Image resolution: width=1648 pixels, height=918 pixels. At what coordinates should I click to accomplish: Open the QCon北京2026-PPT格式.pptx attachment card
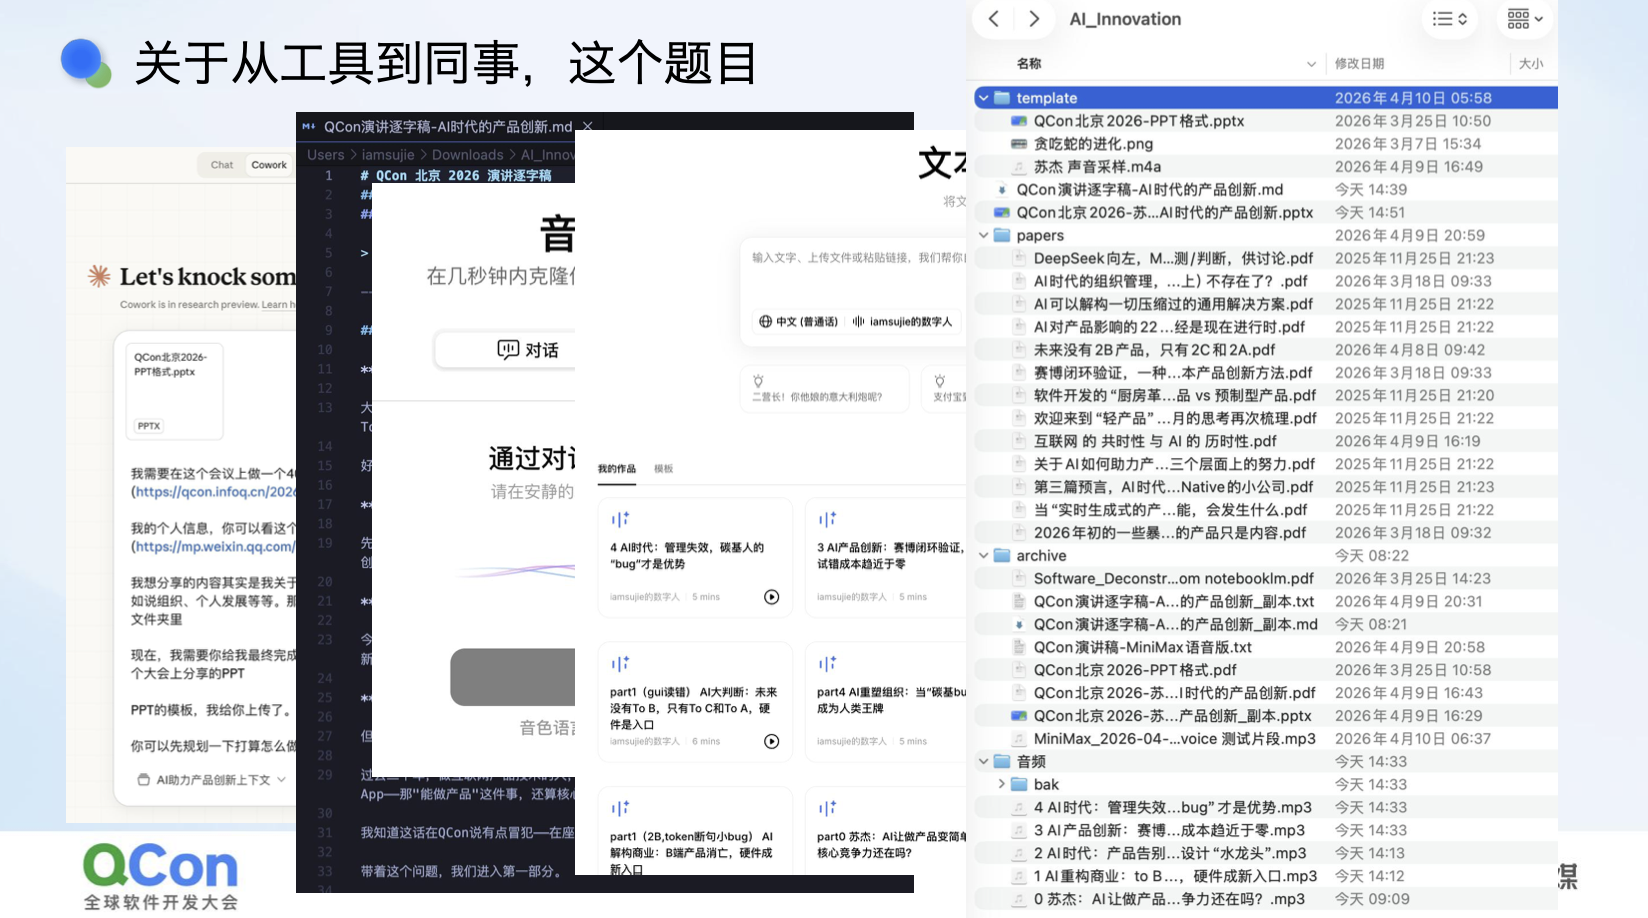[175, 391]
